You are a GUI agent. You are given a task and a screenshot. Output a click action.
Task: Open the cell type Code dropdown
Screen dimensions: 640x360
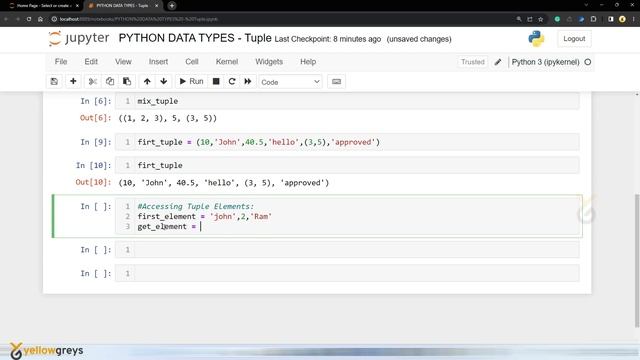290,82
